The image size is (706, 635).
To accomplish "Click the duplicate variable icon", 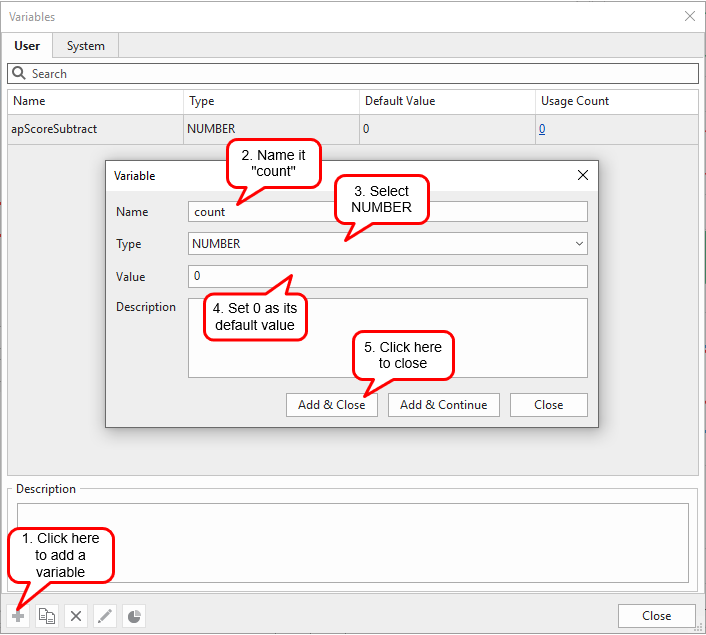I will point(47,616).
